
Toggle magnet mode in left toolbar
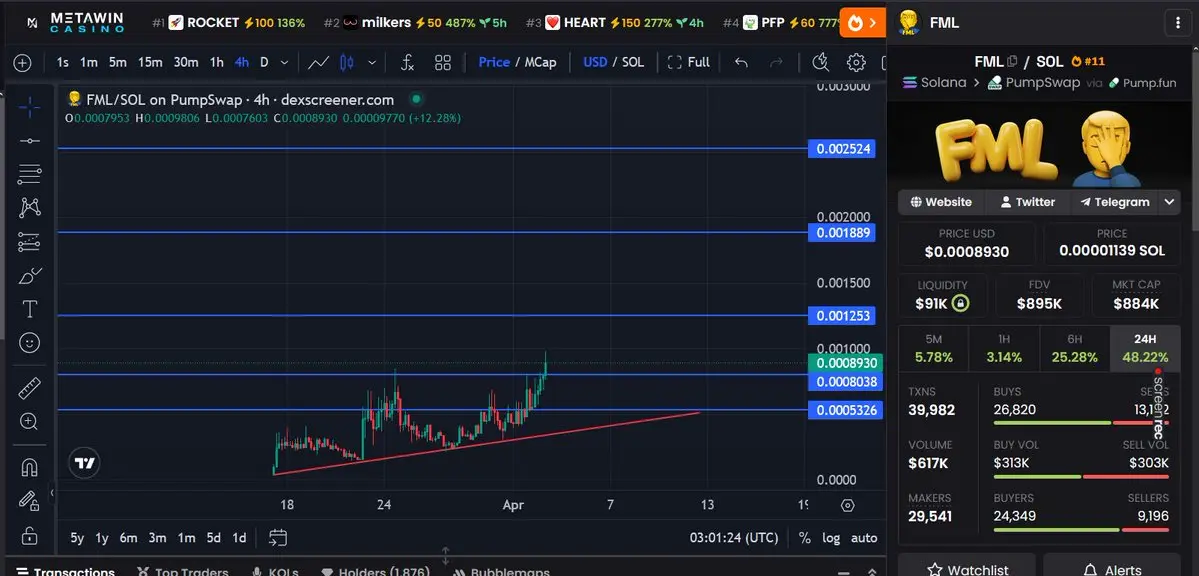point(29,467)
